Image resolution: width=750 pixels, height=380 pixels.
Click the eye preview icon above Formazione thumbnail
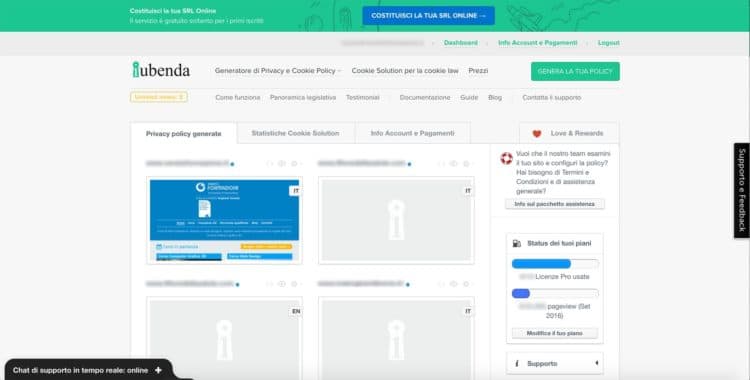coord(282,164)
